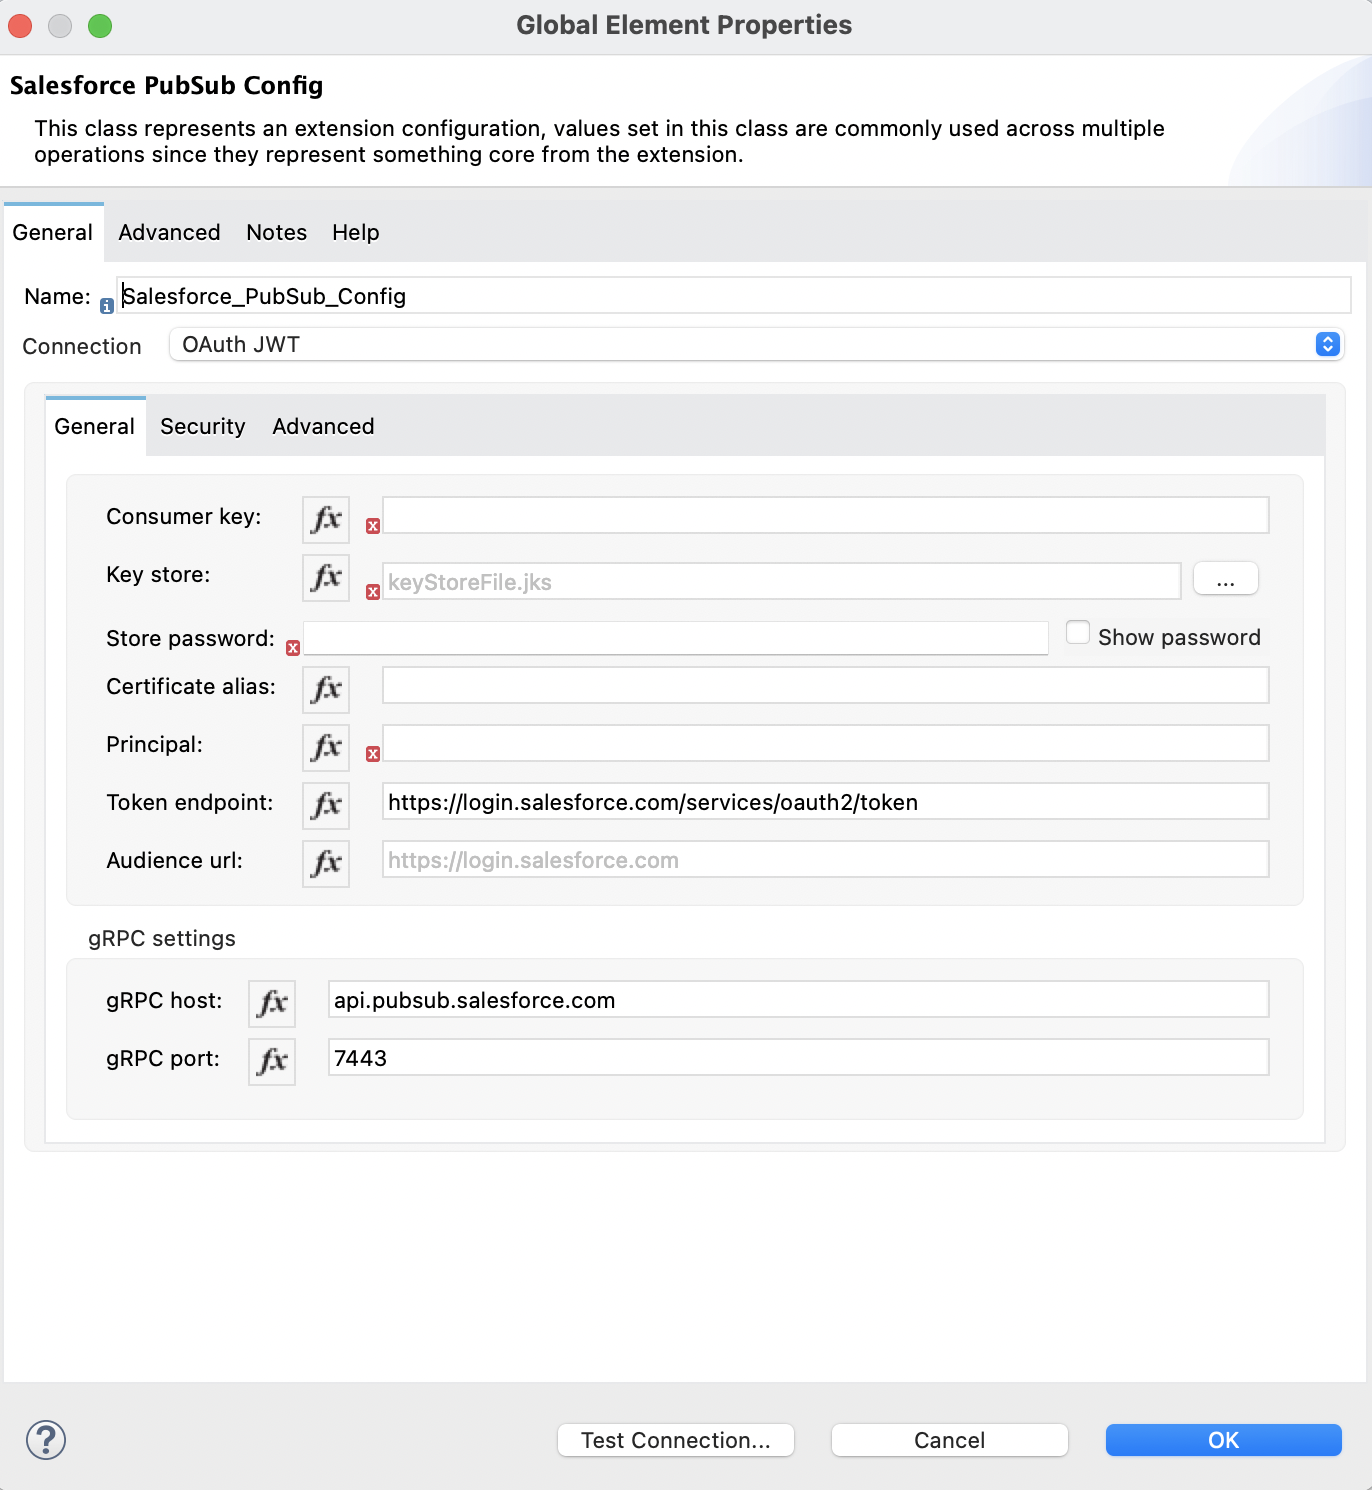Click the fx icon for Consumer key
This screenshot has width=1372, height=1490.
pyautogui.click(x=325, y=519)
